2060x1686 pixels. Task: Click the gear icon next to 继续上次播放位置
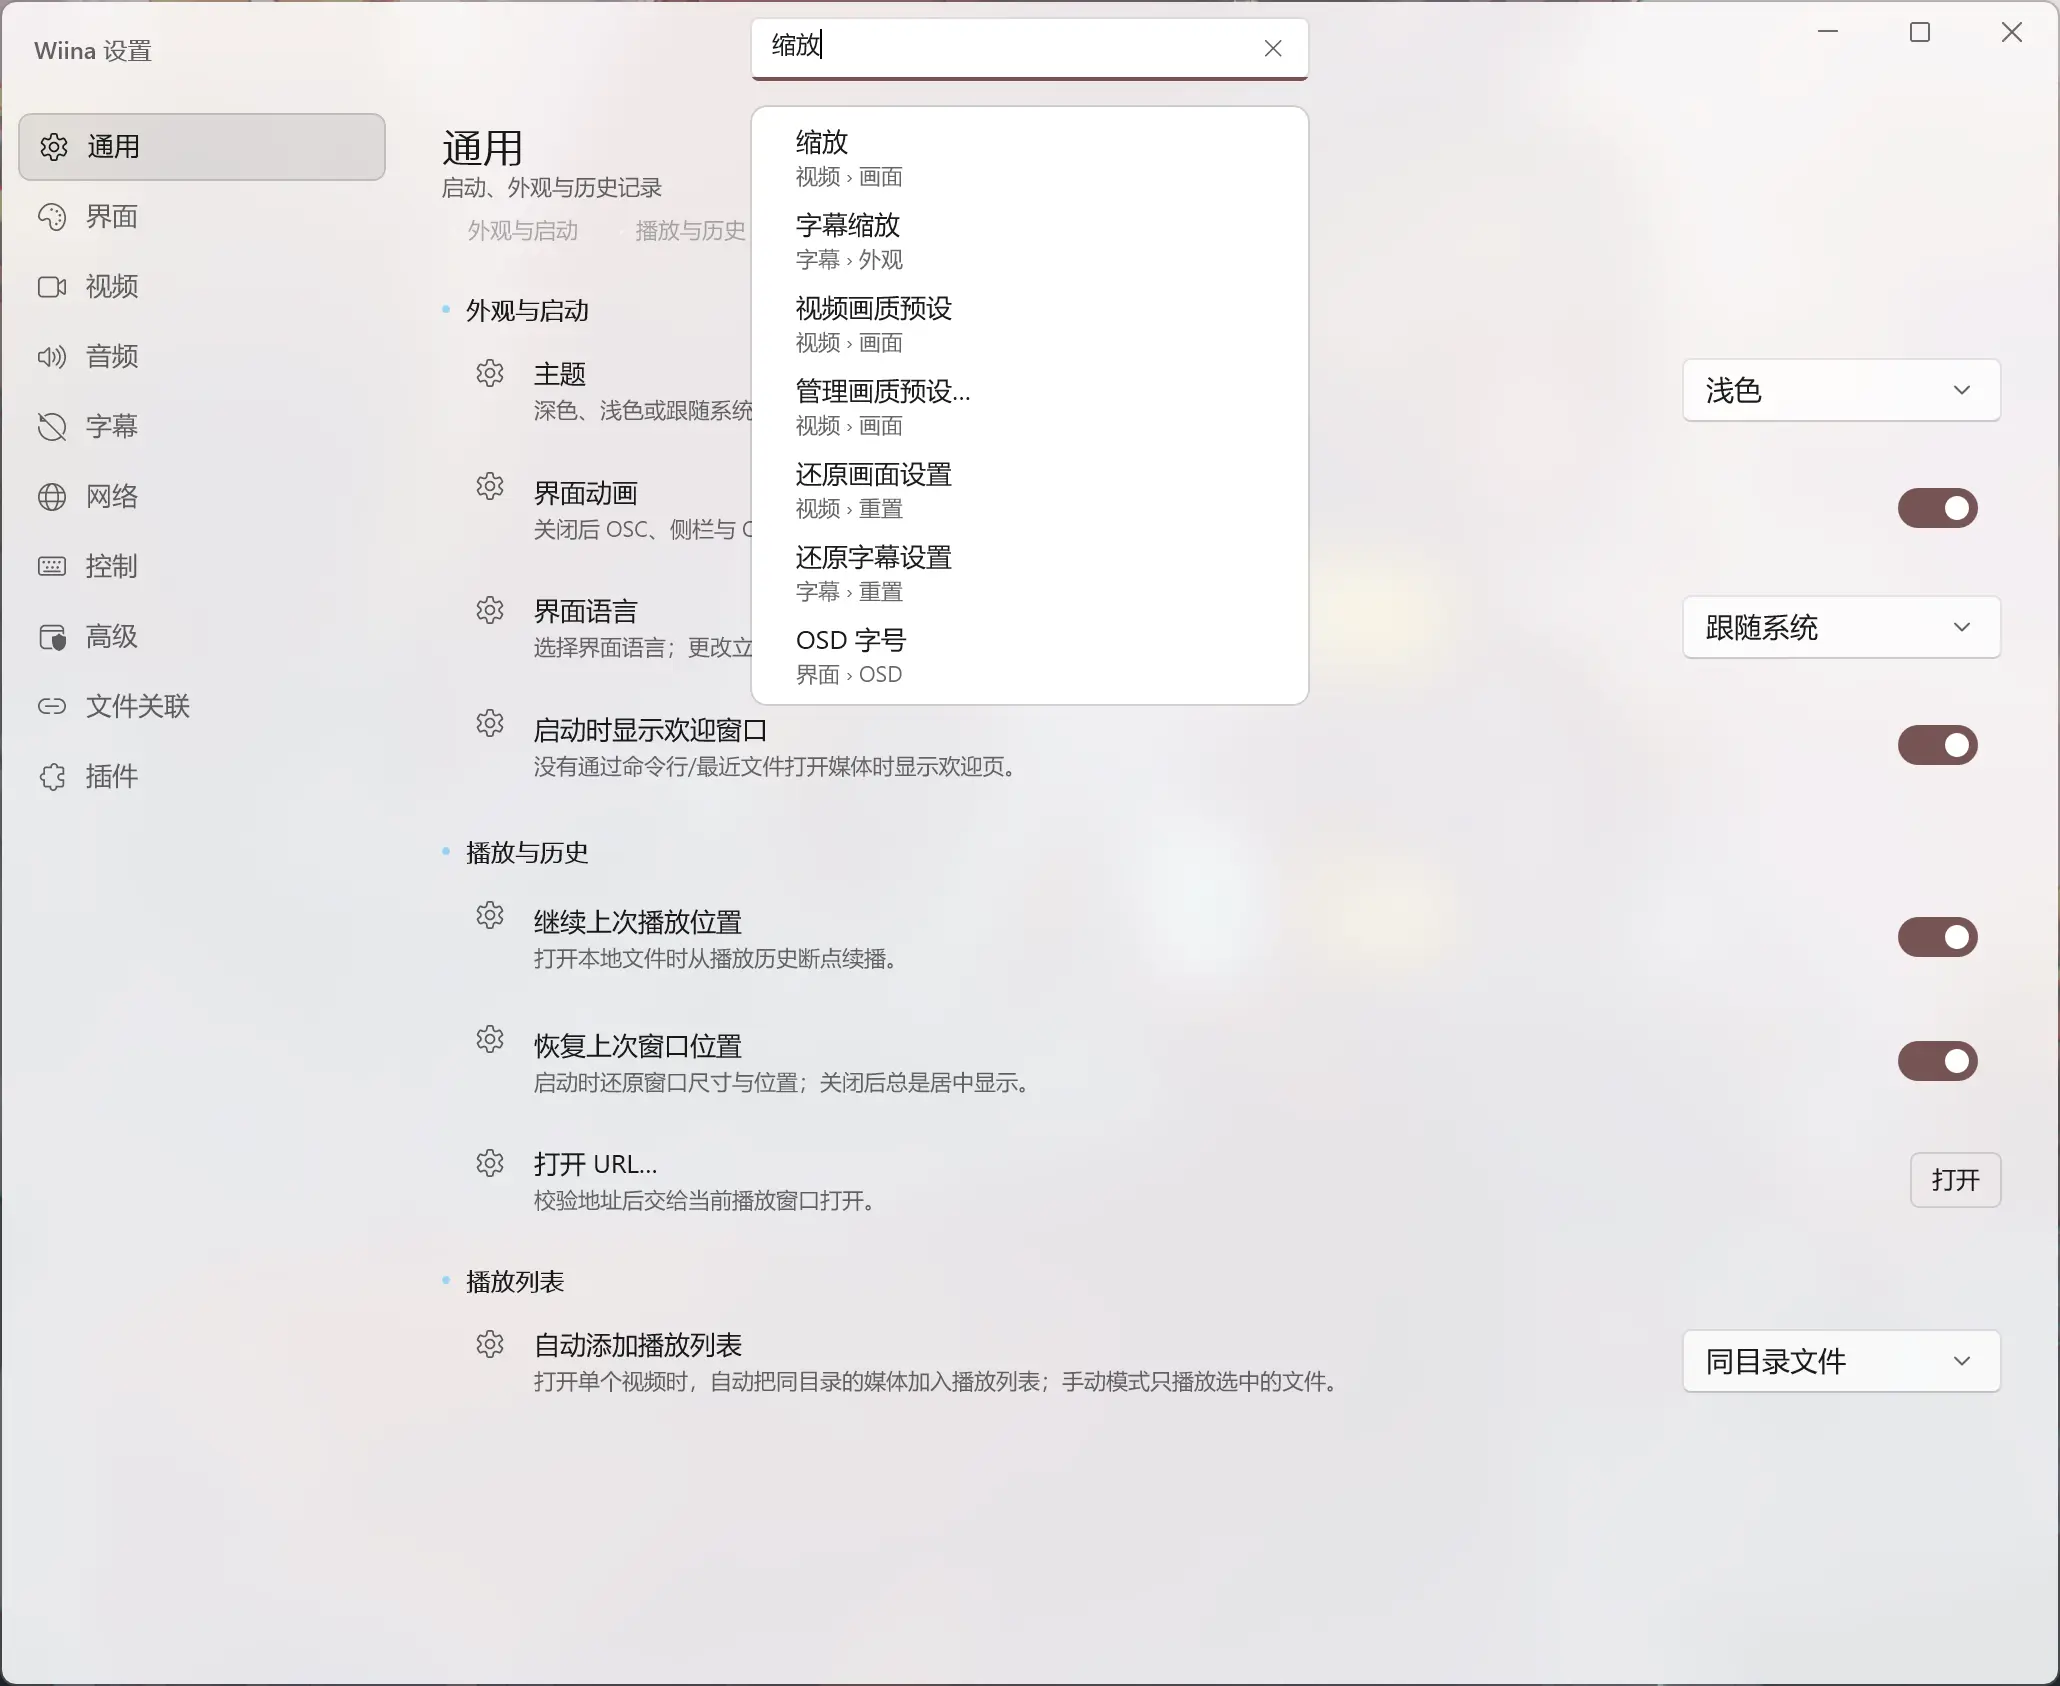490,915
